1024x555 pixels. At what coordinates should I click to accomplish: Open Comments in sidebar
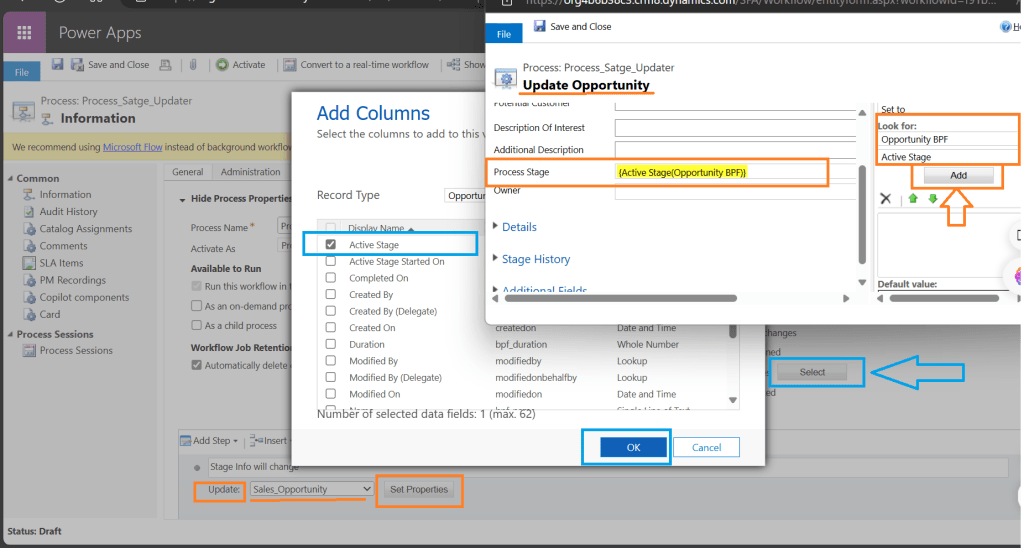[63, 246]
